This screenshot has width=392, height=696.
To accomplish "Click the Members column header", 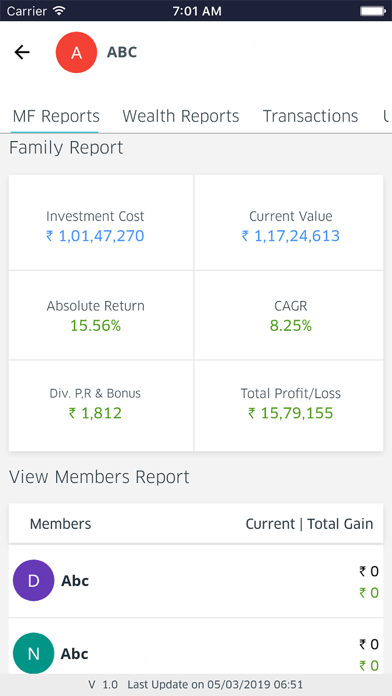I will tap(60, 524).
